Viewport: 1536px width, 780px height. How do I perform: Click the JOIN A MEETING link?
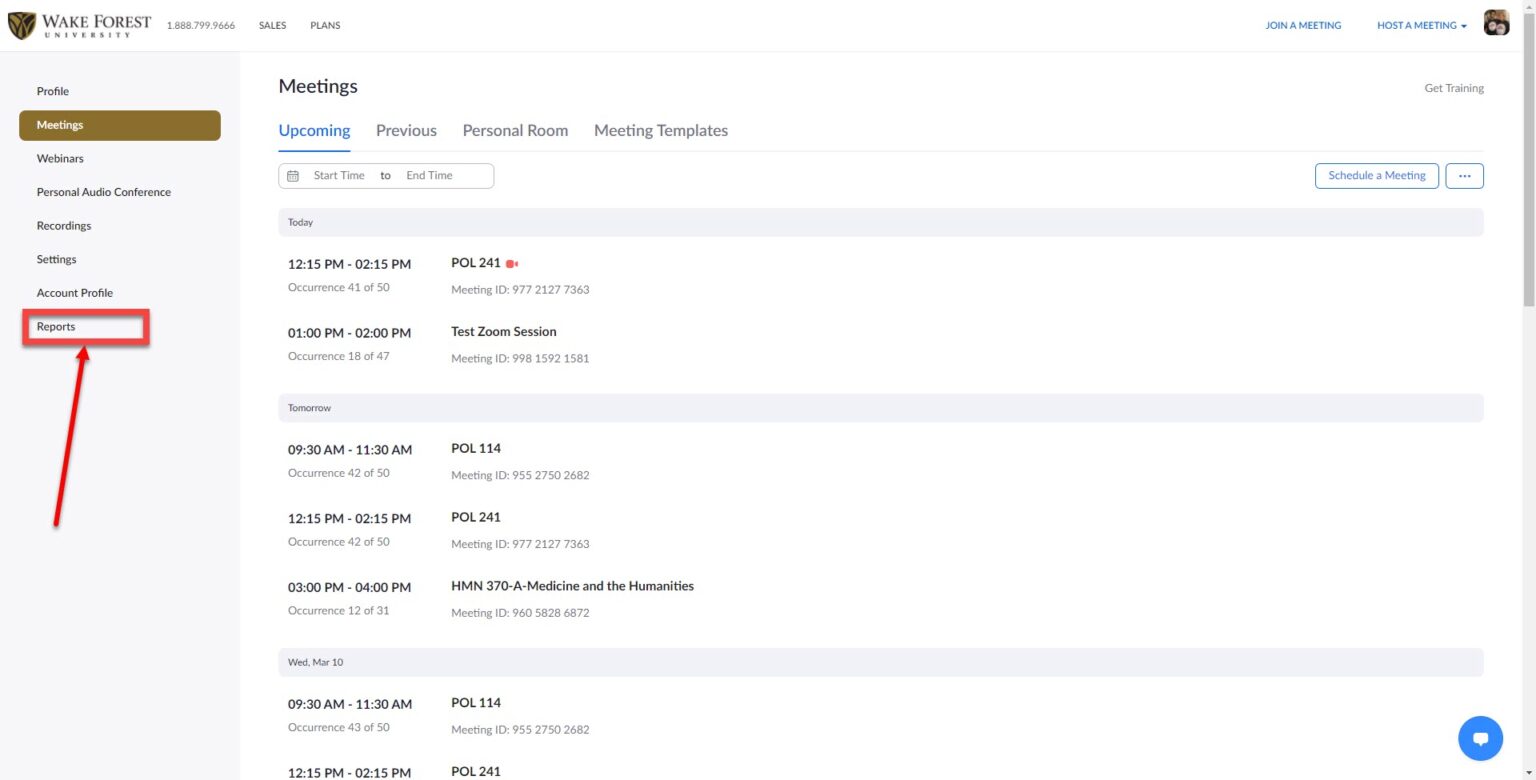coord(1303,25)
